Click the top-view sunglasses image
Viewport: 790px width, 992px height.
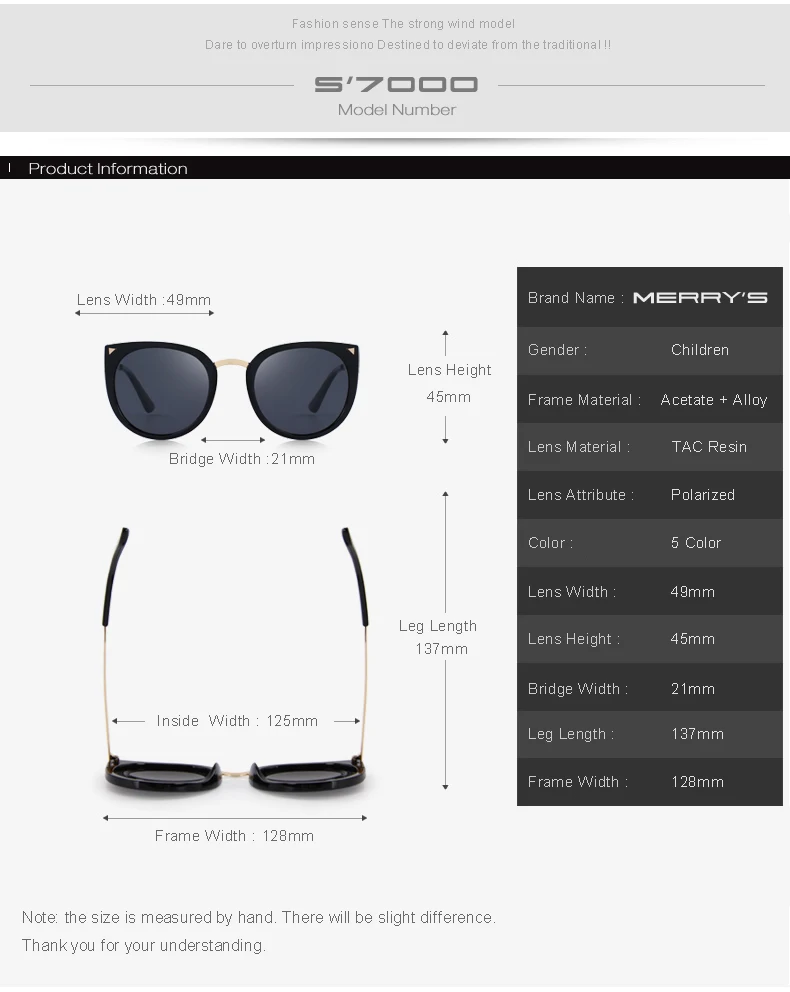coord(235,660)
